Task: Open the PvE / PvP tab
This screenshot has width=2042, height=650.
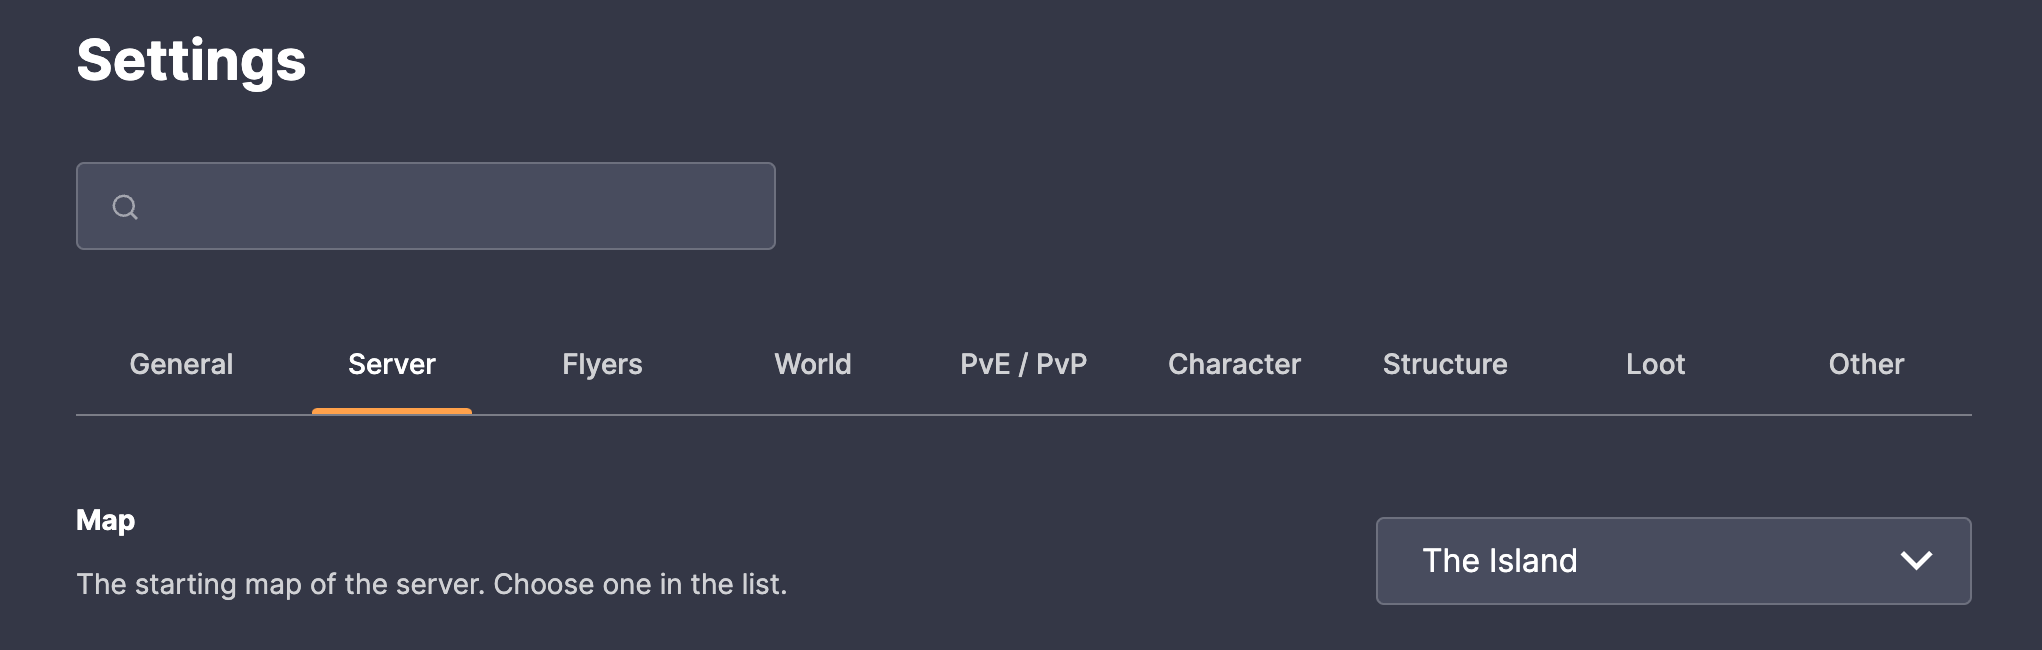Action: pyautogui.click(x=1023, y=364)
